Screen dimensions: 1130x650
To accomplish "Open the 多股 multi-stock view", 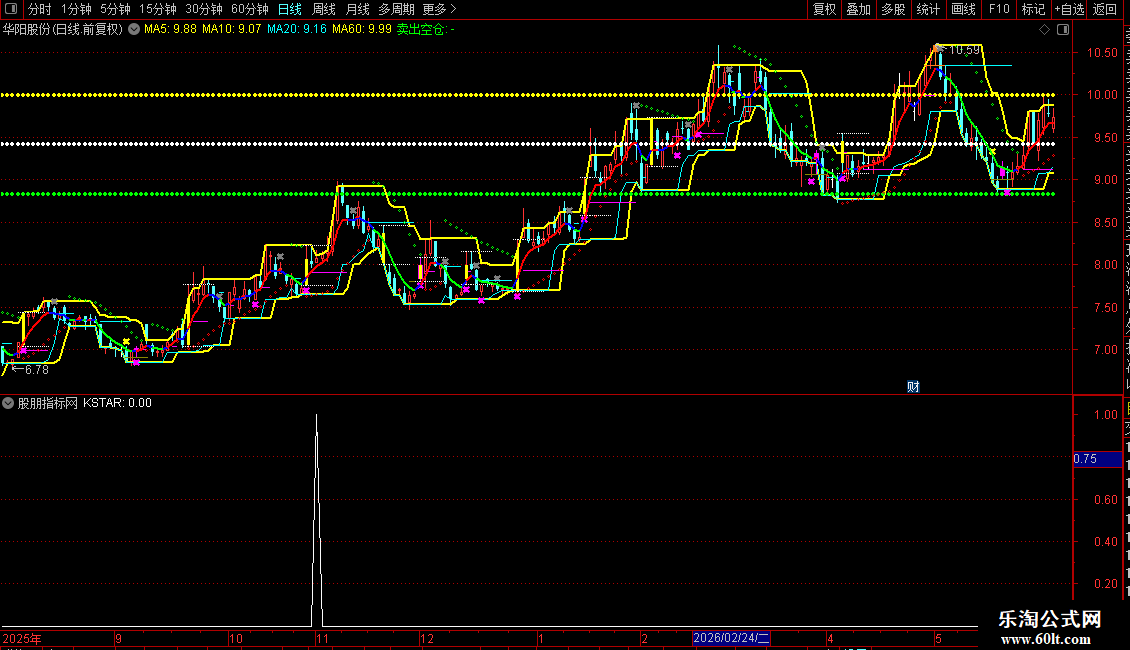I will pos(893,9).
